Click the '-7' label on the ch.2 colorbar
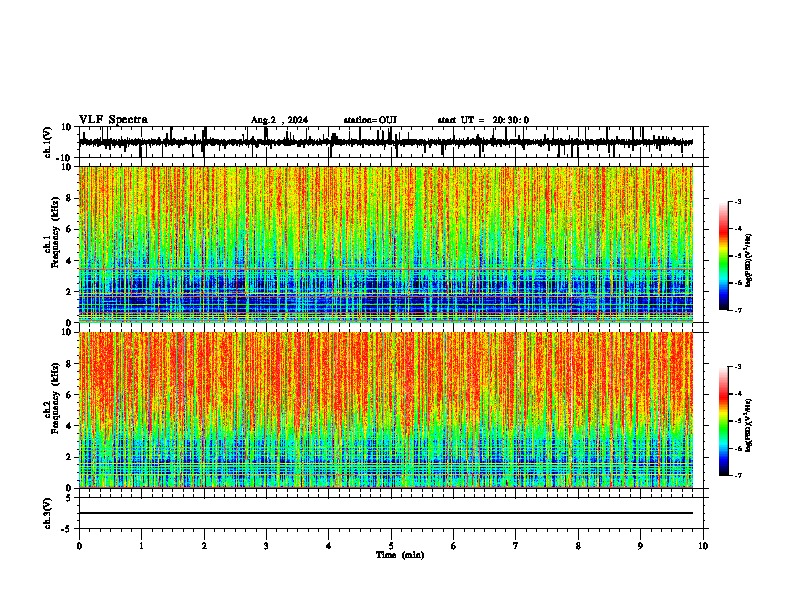The image size is (792, 612). click(737, 476)
